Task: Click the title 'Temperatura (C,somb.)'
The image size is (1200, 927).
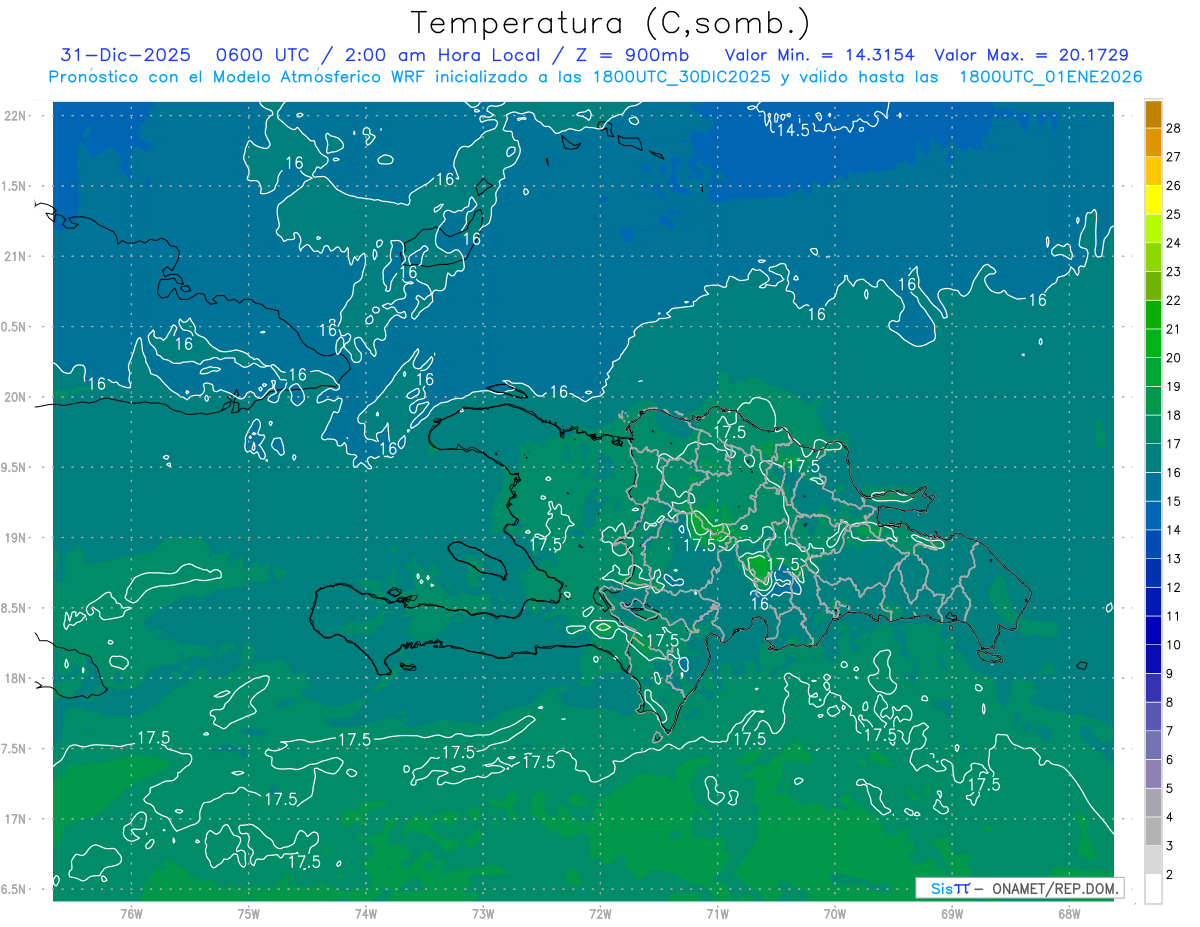Action: (611, 24)
